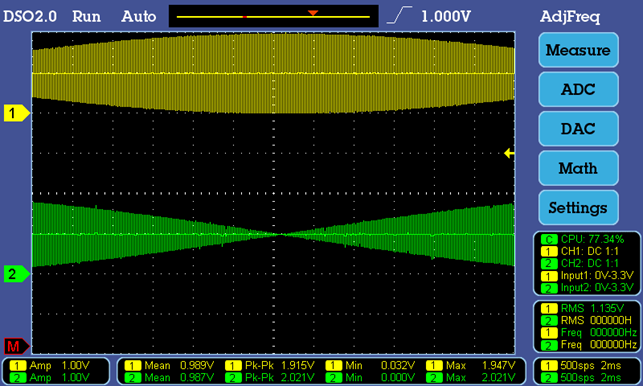Click the green C icon beside CPU
This screenshot has width=643, height=386.
point(549,240)
